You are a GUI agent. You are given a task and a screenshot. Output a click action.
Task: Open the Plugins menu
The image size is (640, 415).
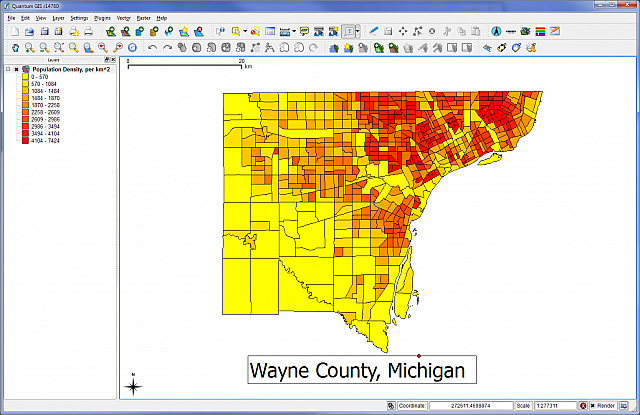tap(102, 19)
